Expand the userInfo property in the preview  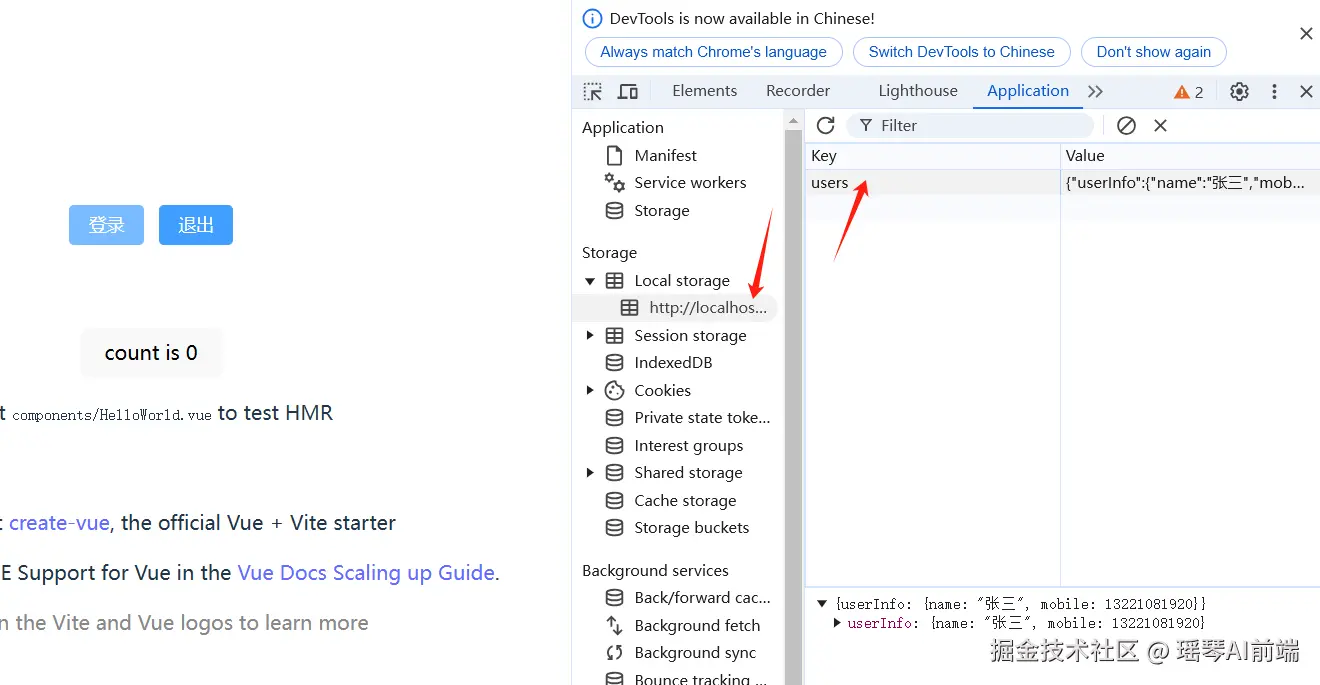[x=838, y=623]
